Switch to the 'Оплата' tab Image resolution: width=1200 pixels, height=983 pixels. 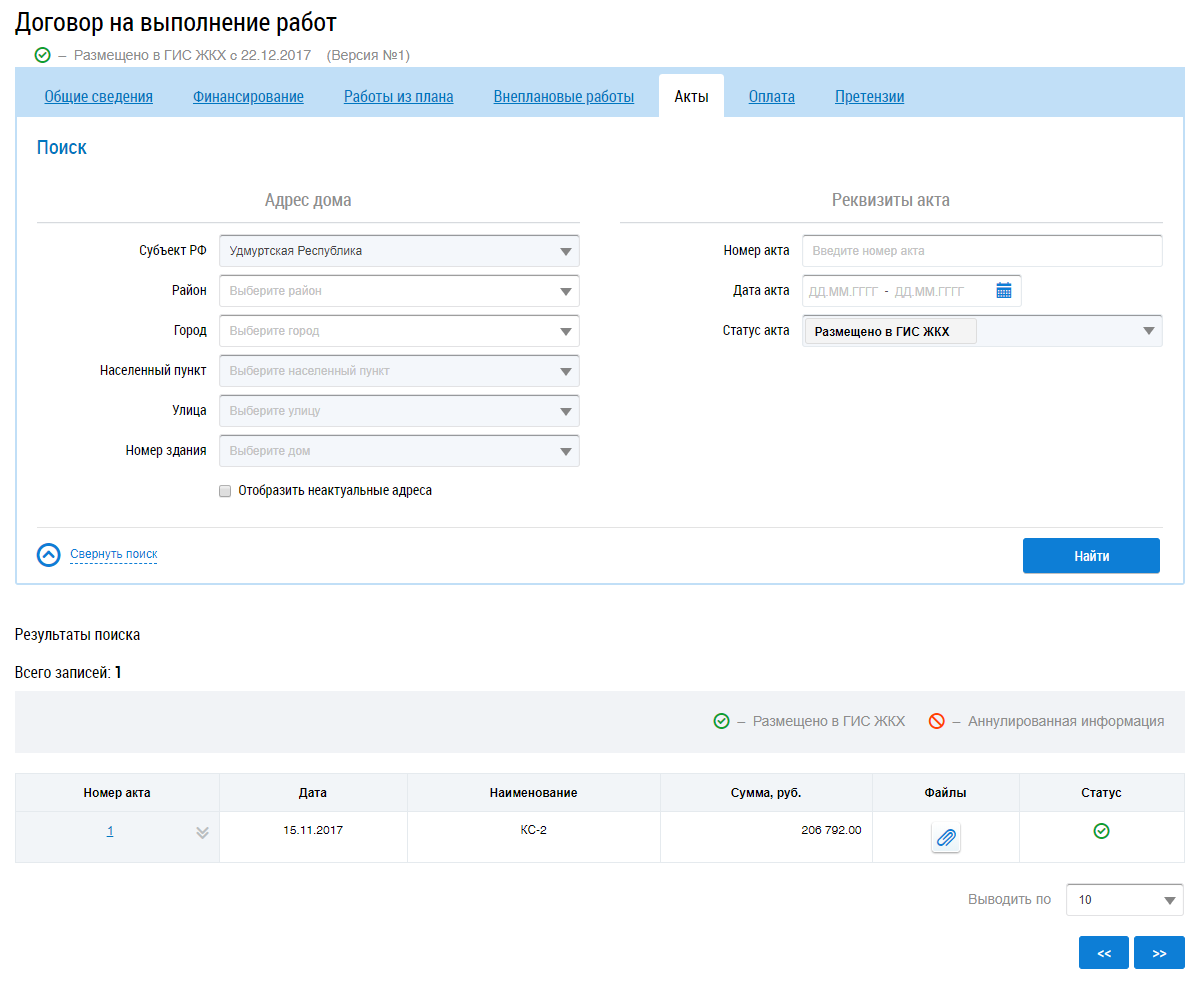(x=771, y=97)
